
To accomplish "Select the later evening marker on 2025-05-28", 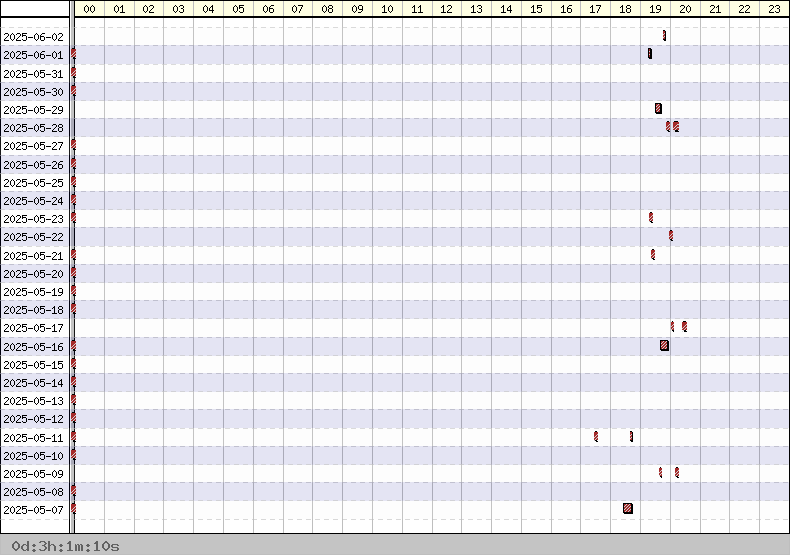I will [676, 126].
